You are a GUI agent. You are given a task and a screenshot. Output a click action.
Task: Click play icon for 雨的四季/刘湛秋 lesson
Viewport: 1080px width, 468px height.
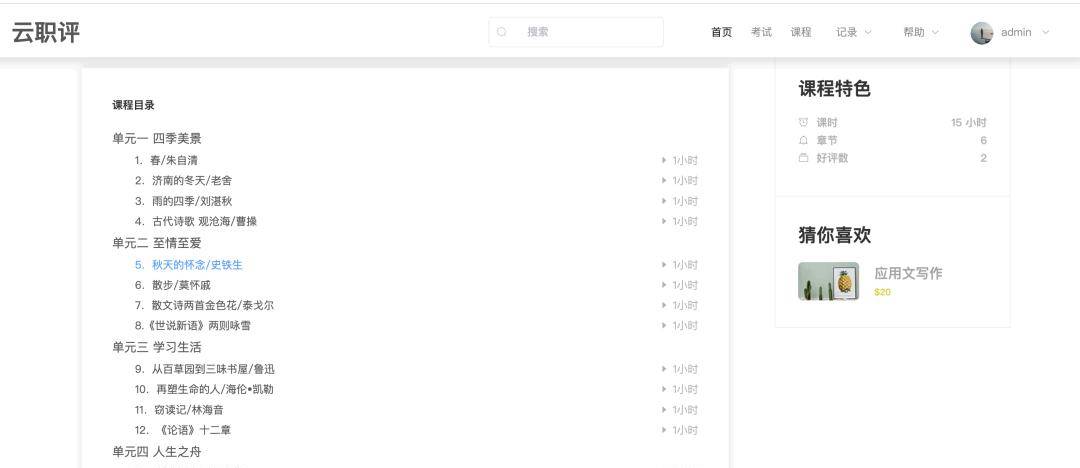pyautogui.click(x=664, y=201)
